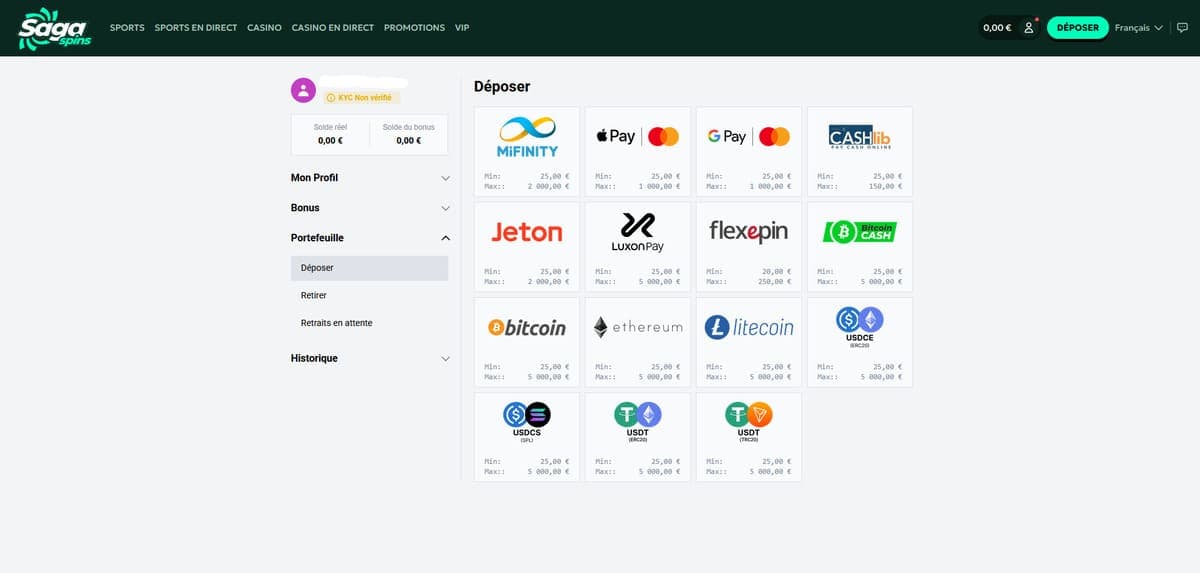Select USDCE (ERC20) deposit option

(x=860, y=341)
